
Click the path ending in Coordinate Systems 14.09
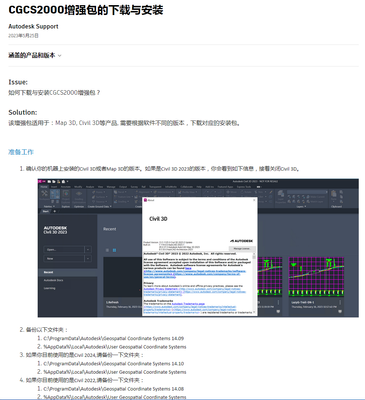click(114, 338)
